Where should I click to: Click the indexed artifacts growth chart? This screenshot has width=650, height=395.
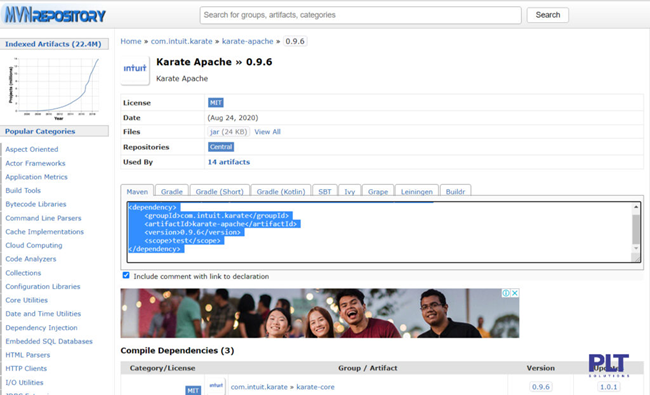pyautogui.click(x=54, y=88)
